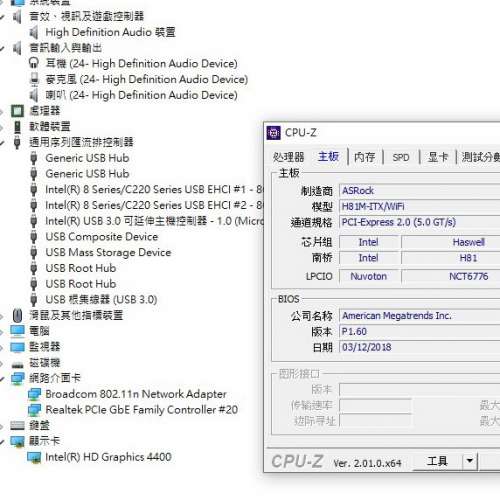Click the H81M-ITX/WiFi model field
This screenshot has height=500, width=500.
[x=420, y=207]
